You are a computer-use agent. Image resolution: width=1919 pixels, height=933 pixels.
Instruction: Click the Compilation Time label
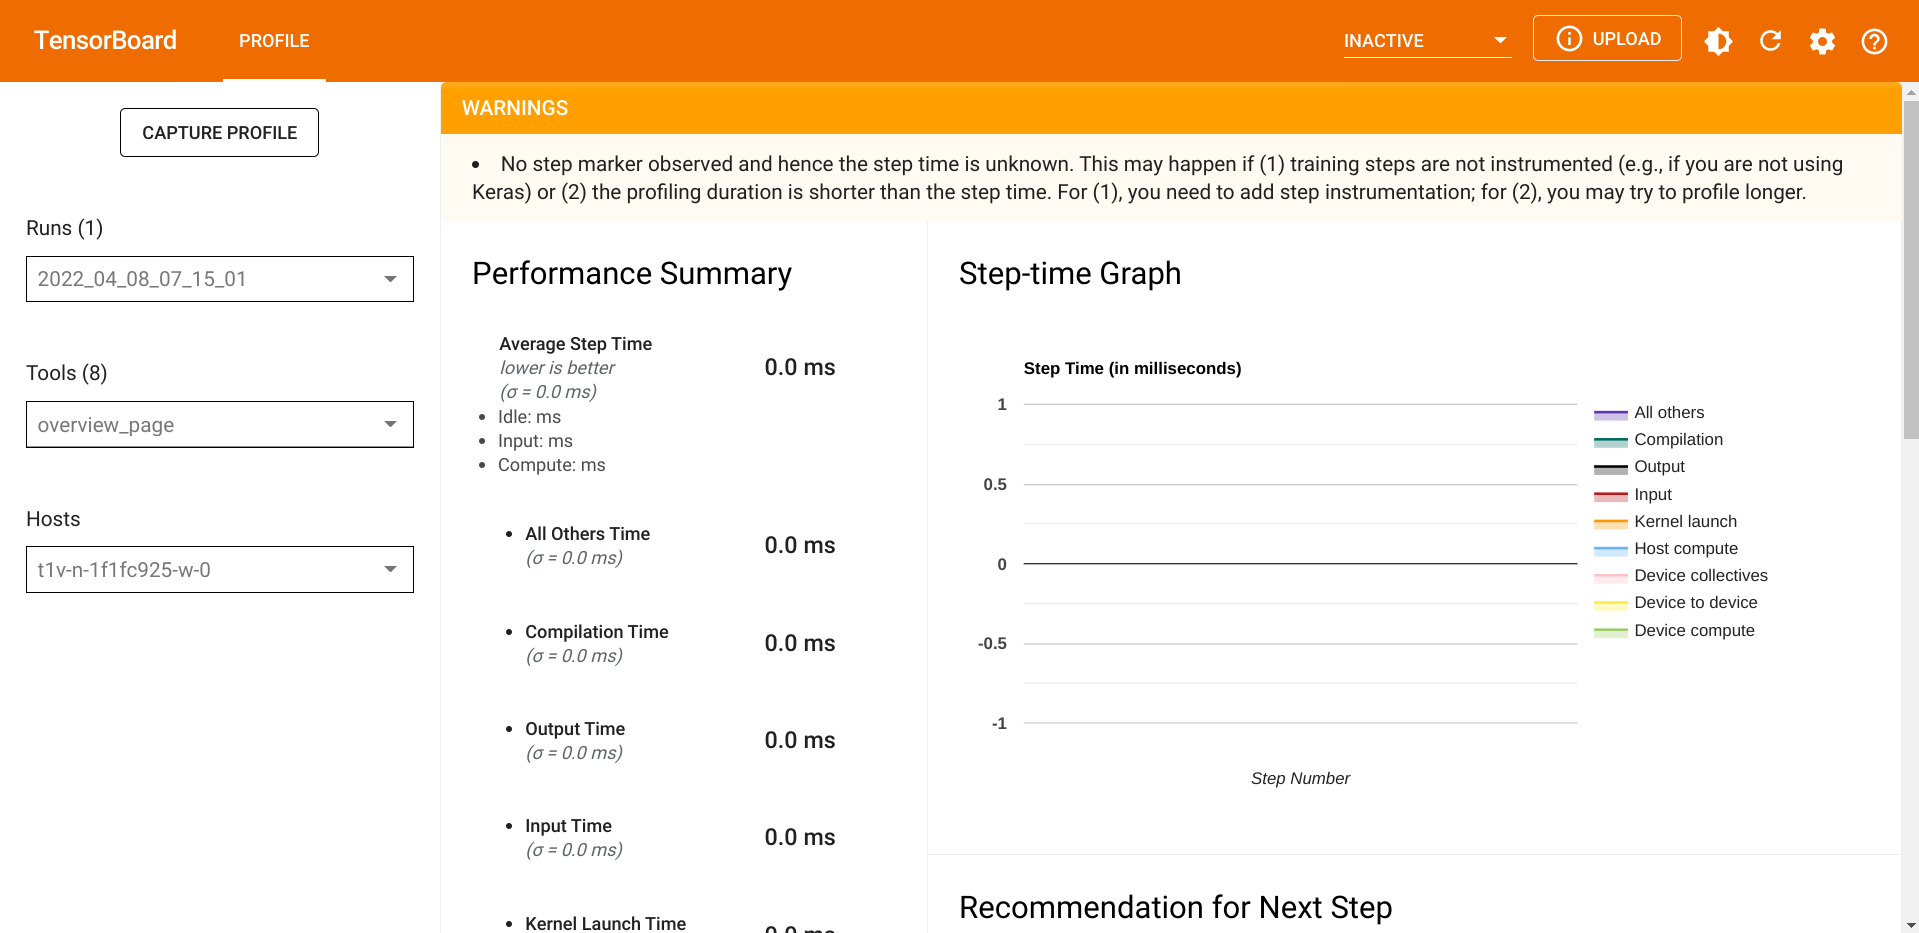596,632
